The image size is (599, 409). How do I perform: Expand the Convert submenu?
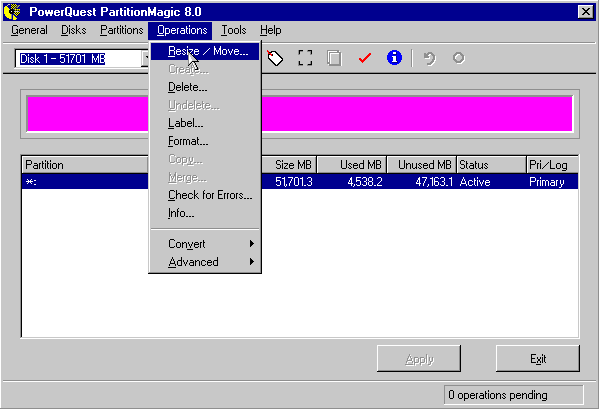click(x=205, y=244)
